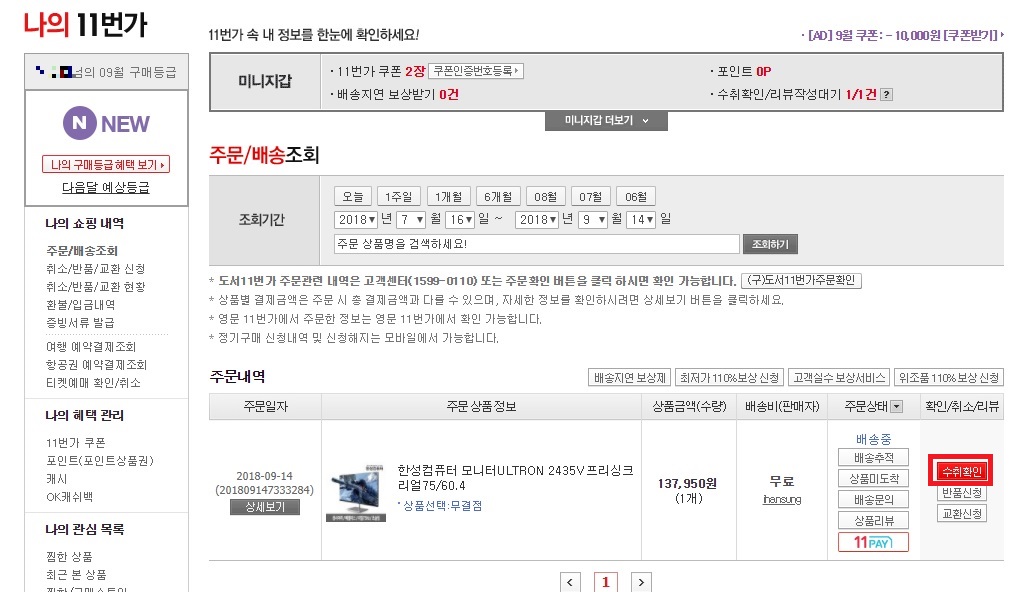This screenshot has width=1010, height=592.
Task: Open the 한성컴퓨터 모니터 product name link
Action: pyautogui.click(x=515, y=478)
